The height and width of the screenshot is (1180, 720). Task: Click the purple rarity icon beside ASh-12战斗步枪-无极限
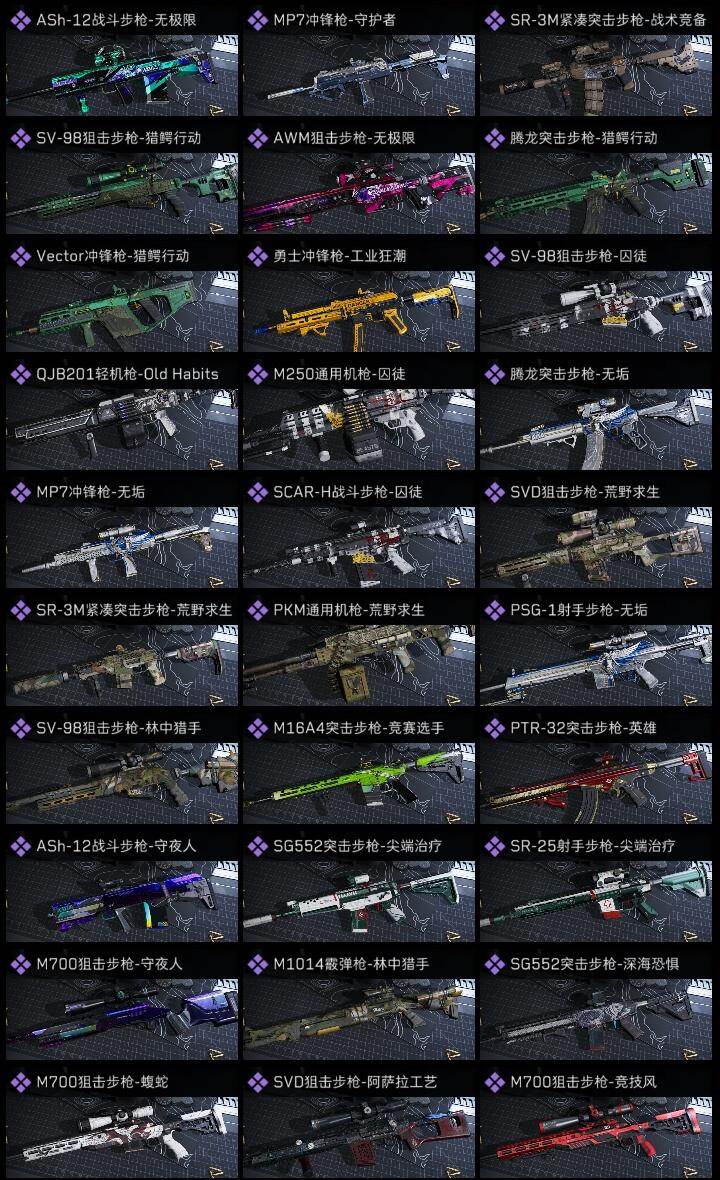(x=20, y=20)
